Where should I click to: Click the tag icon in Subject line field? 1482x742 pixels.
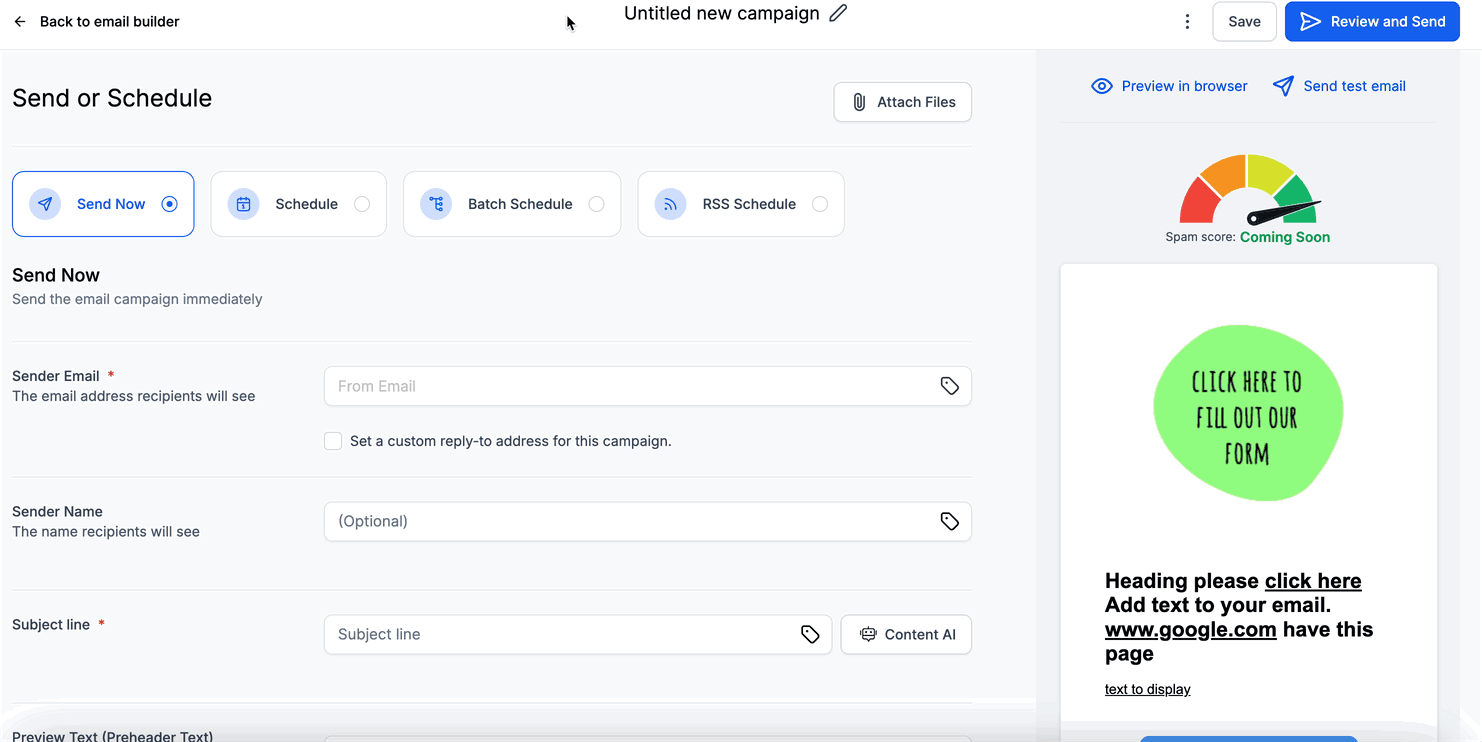(x=810, y=634)
